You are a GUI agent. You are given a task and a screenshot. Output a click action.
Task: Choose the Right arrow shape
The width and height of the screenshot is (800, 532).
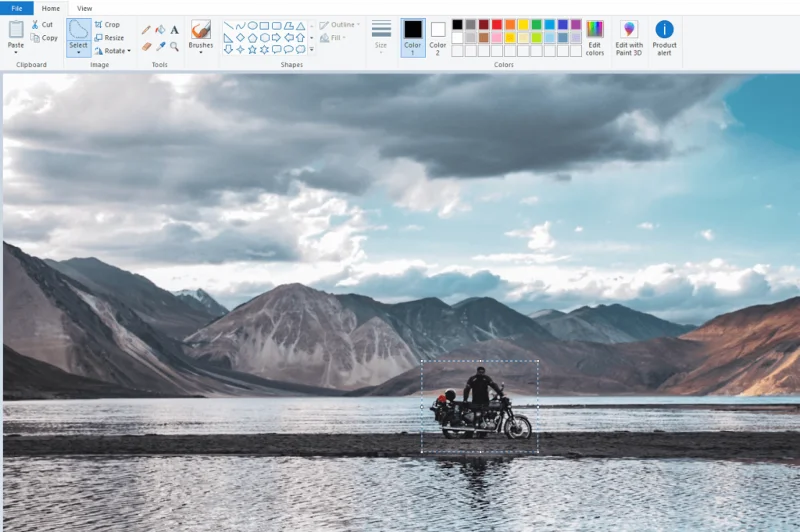tap(277, 38)
